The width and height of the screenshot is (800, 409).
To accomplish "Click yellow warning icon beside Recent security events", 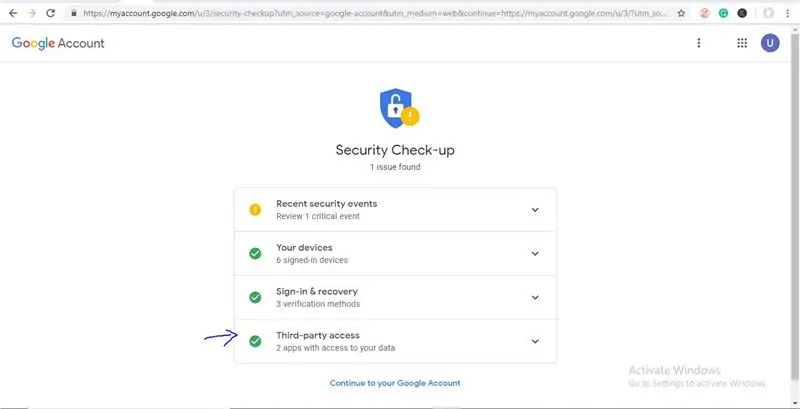I will [x=255, y=210].
